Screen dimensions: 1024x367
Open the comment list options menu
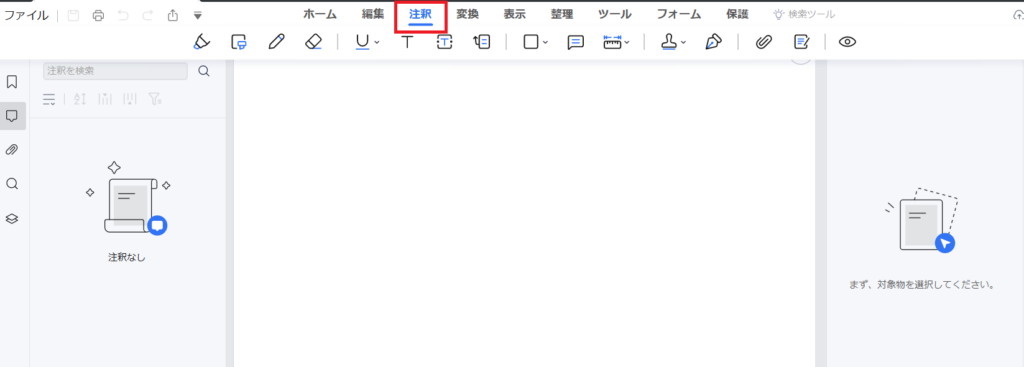pyautogui.click(x=49, y=99)
